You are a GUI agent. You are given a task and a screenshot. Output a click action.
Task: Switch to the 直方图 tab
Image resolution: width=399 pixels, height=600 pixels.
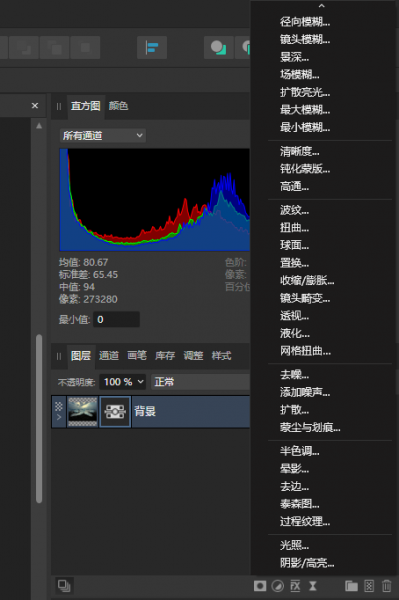click(86, 106)
